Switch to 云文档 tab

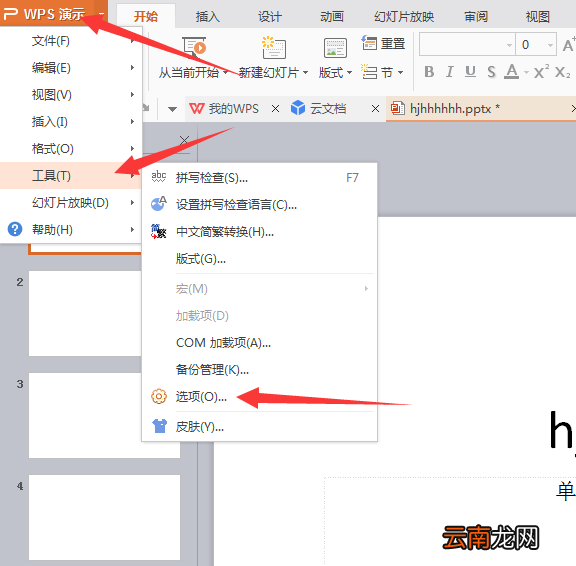pos(318,109)
